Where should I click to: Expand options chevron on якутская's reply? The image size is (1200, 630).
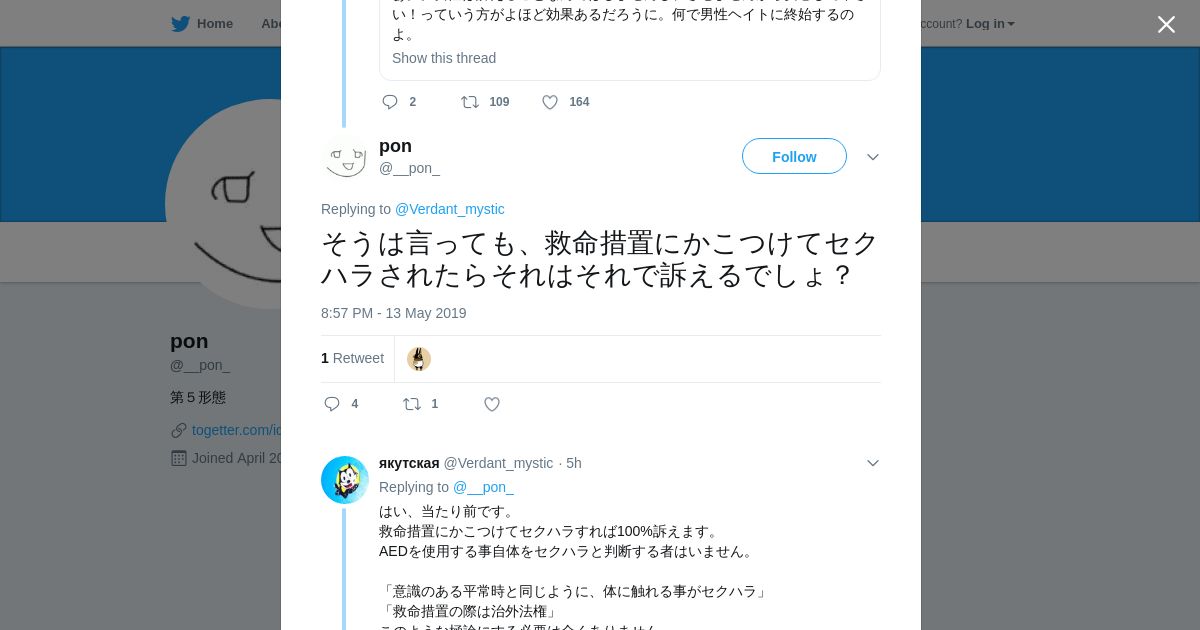(x=873, y=463)
